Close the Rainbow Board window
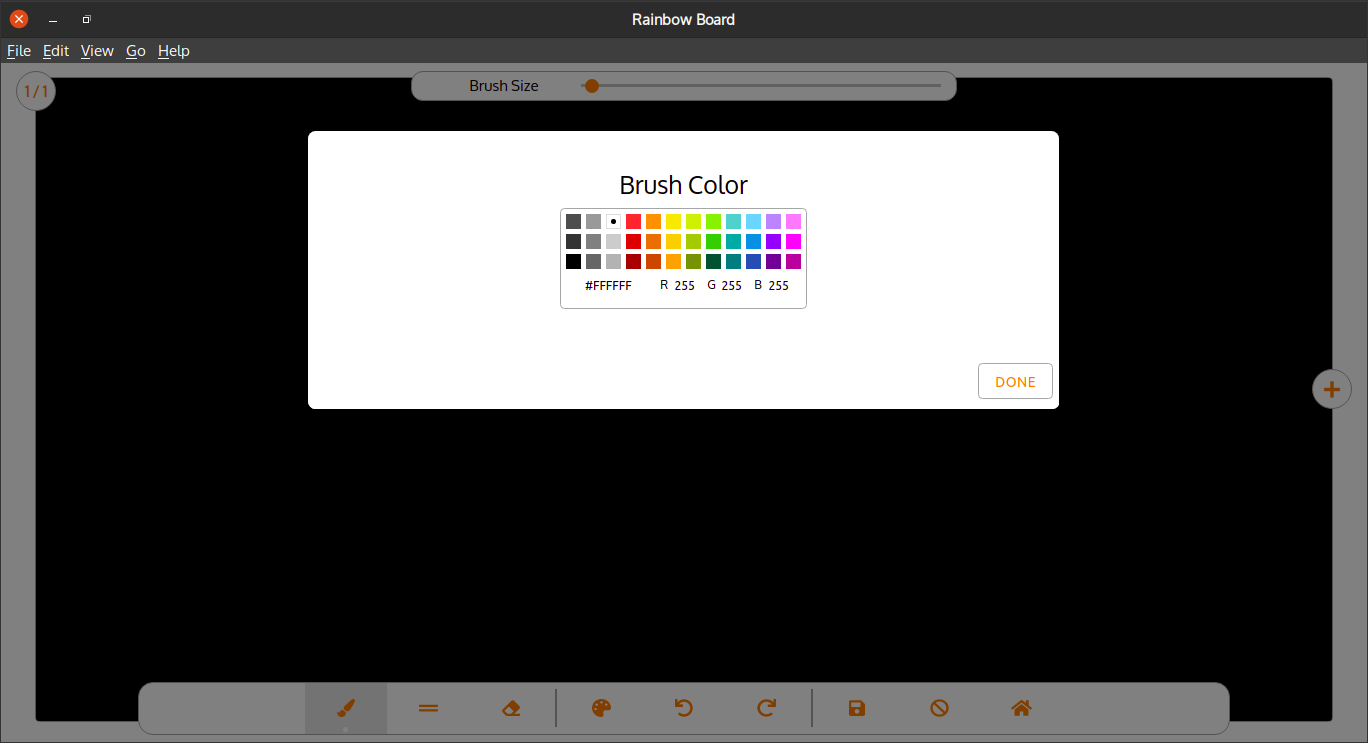Screen dimensions: 1368x743 click(x=19, y=19)
